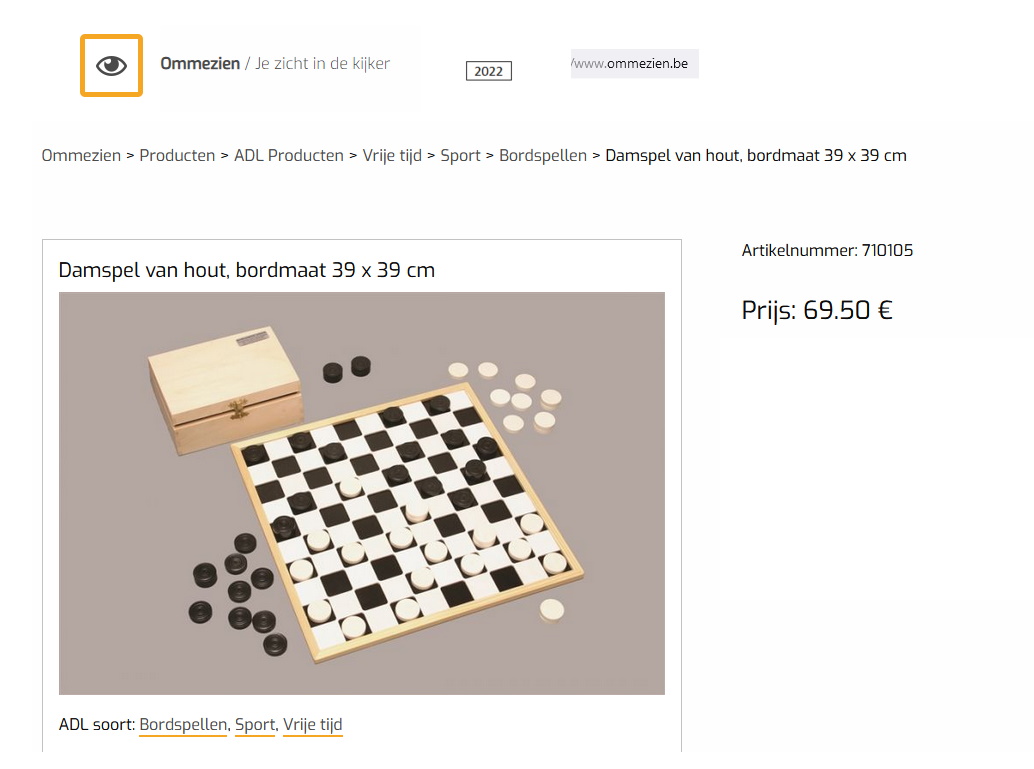Open the checkers board product photo
The height and width of the screenshot is (769, 1034).
[362, 493]
